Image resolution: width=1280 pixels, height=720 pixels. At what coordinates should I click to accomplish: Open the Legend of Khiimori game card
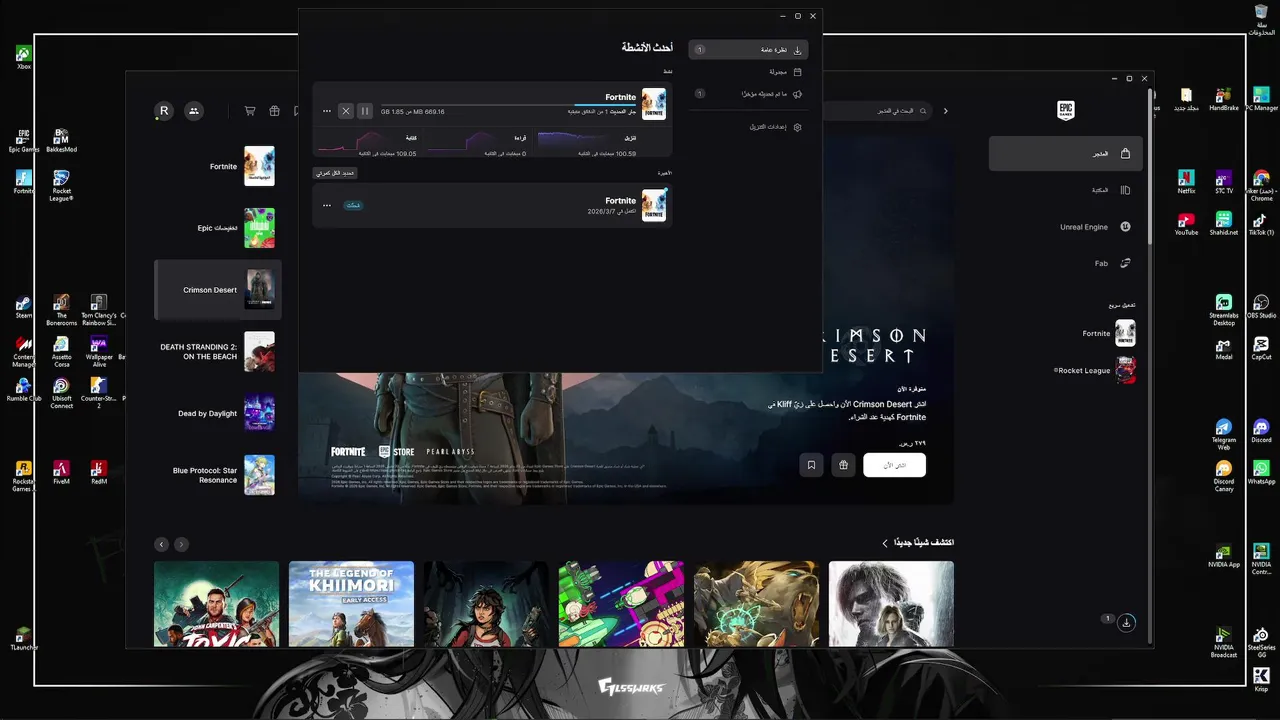click(351, 604)
